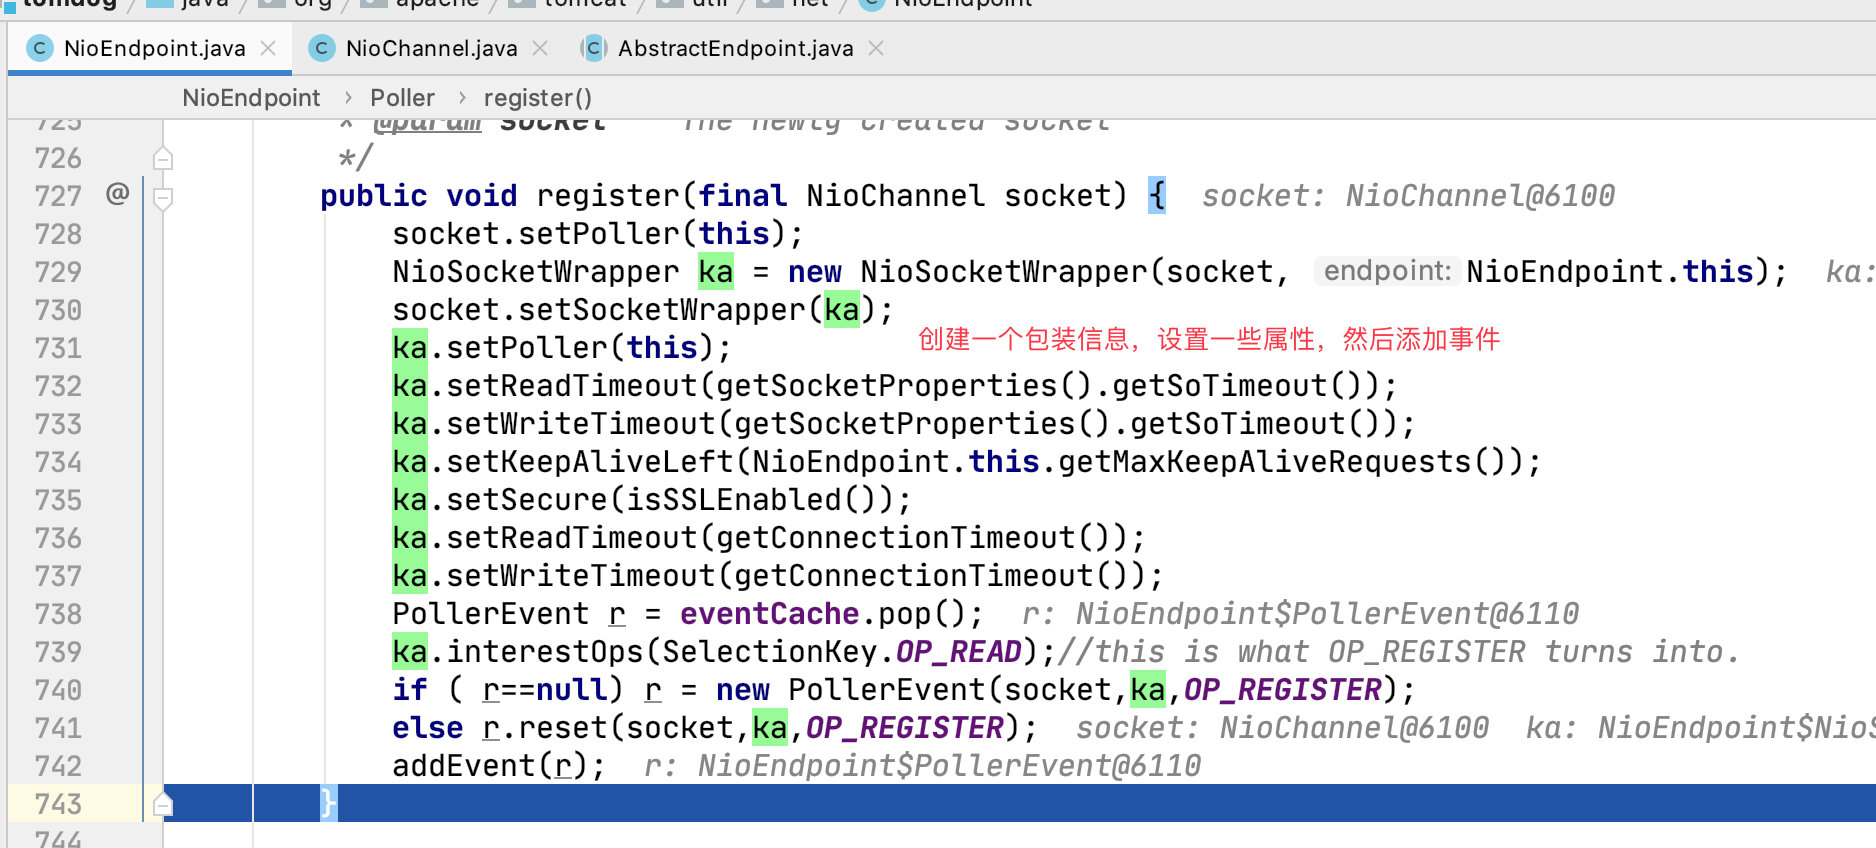The image size is (1876, 848).
Task: Click 'setKeepAliveLeft' on line 734
Action: pyautogui.click(x=590, y=462)
